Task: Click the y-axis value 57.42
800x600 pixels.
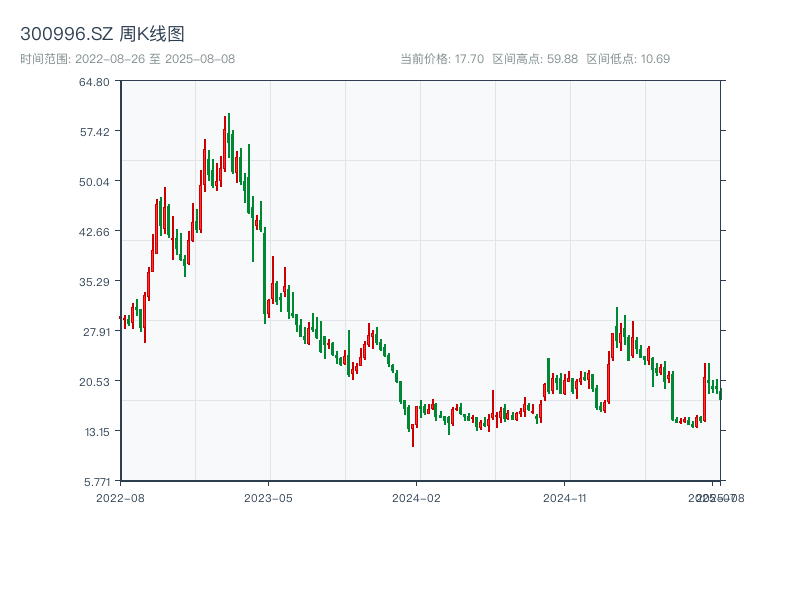Action: pyautogui.click(x=94, y=132)
